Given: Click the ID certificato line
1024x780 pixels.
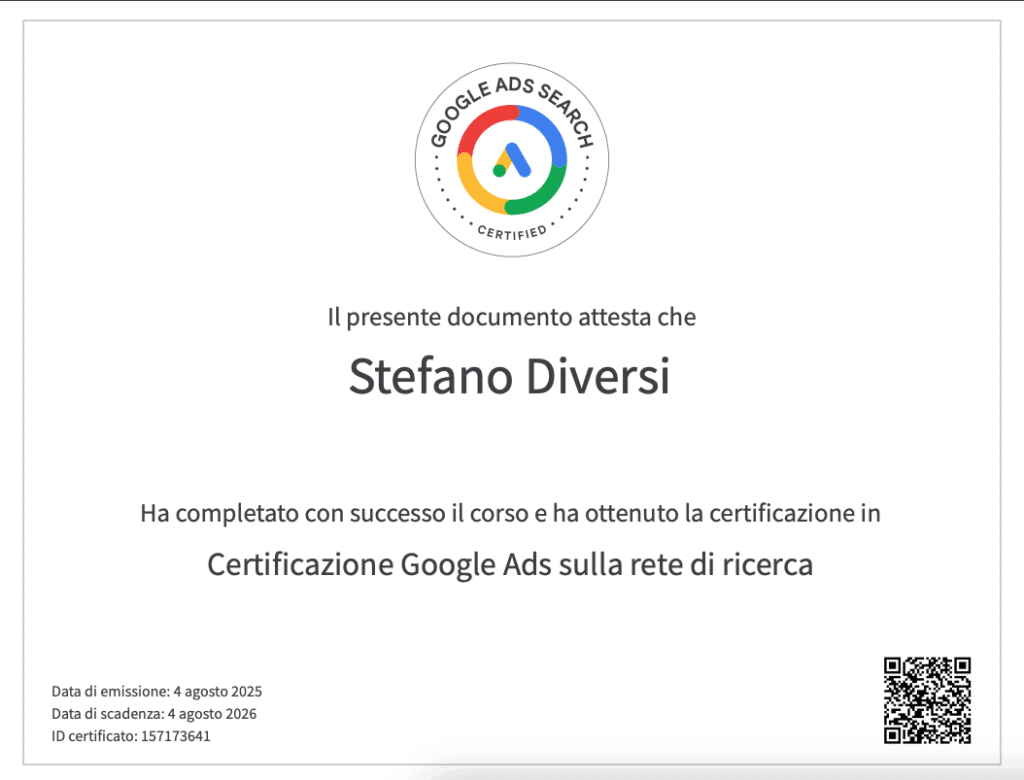Looking at the screenshot, I should click(131, 737).
